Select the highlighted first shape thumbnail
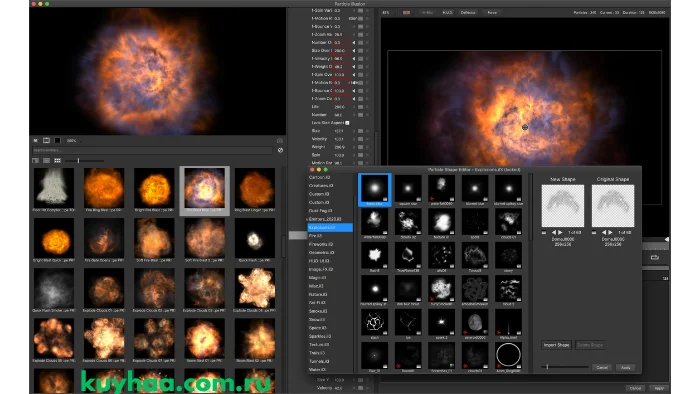This screenshot has width=700, height=394. coord(375,190)
